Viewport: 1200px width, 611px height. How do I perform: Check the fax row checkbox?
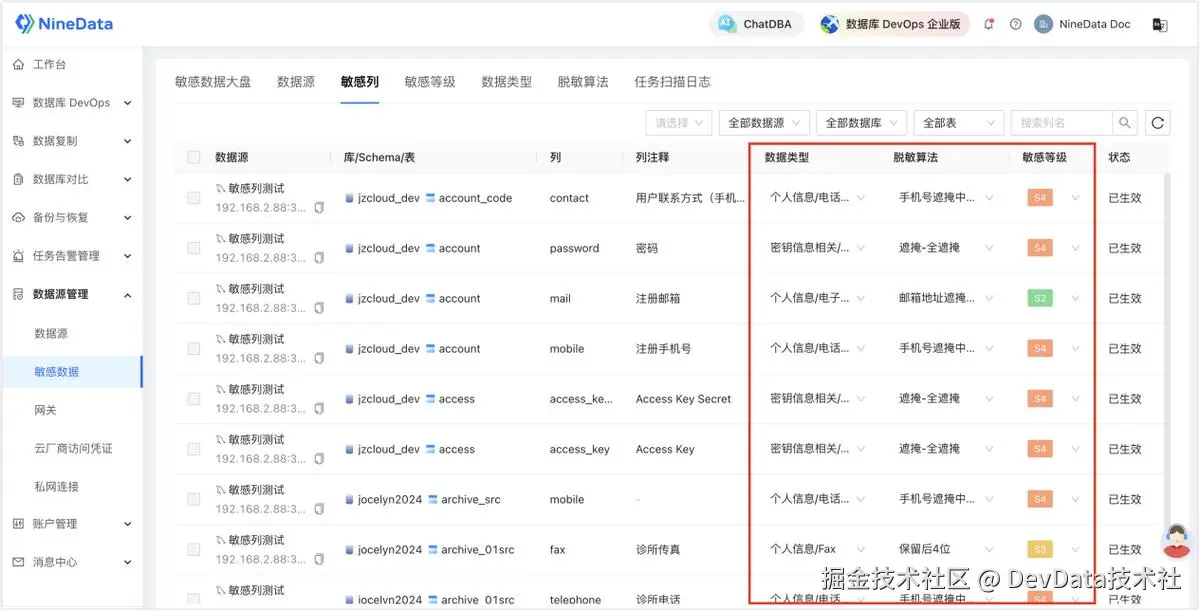click(194, 549)
